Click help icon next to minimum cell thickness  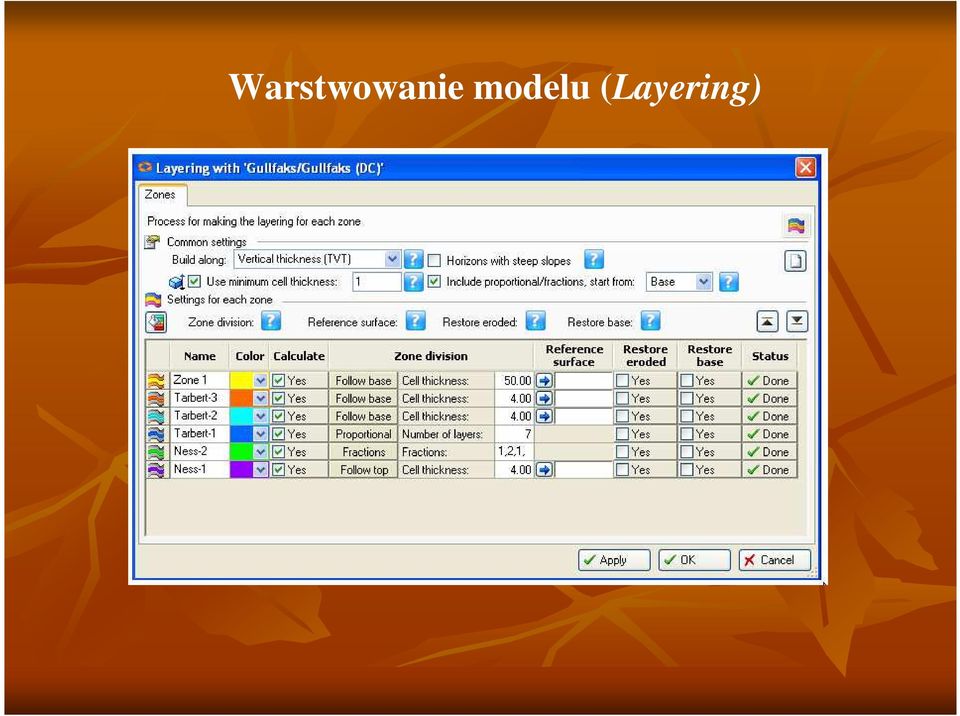[x=413, y=282]
